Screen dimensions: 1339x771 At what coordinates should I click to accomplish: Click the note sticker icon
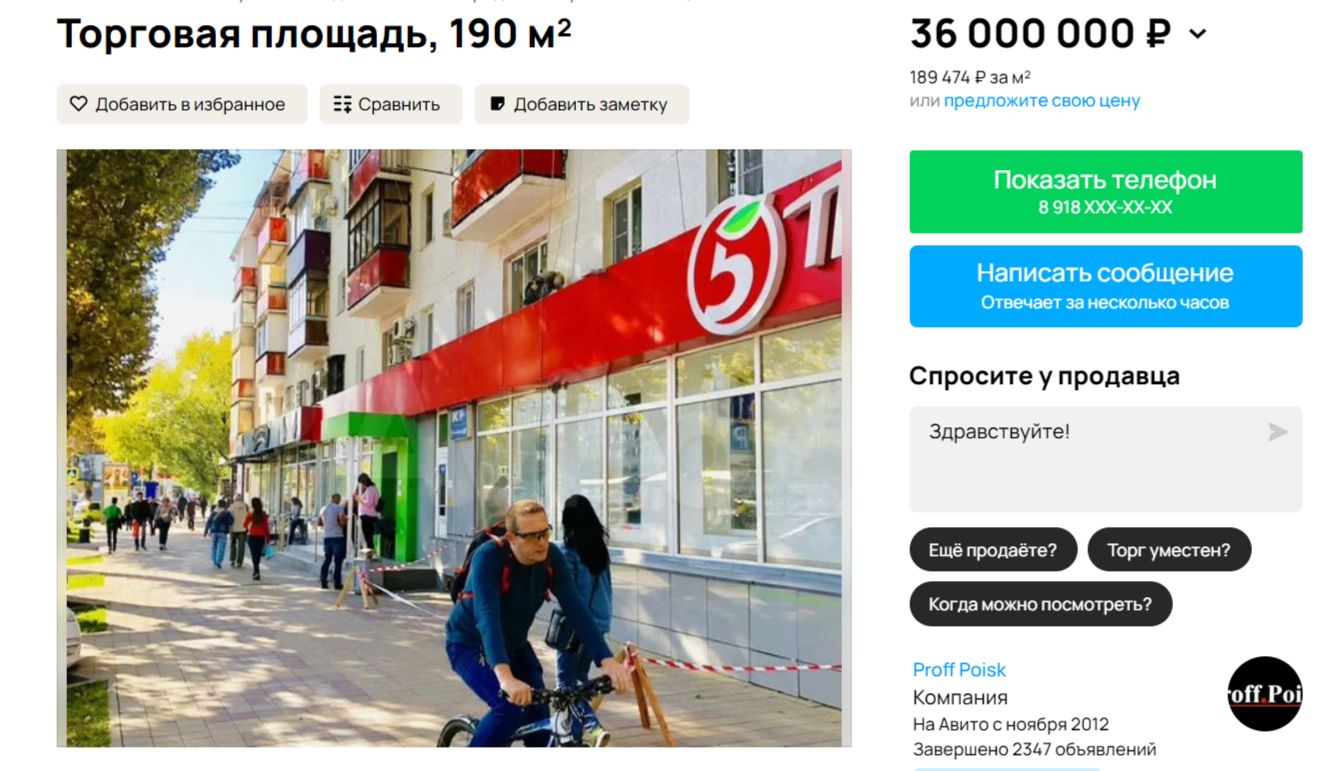tap(497, 104)
